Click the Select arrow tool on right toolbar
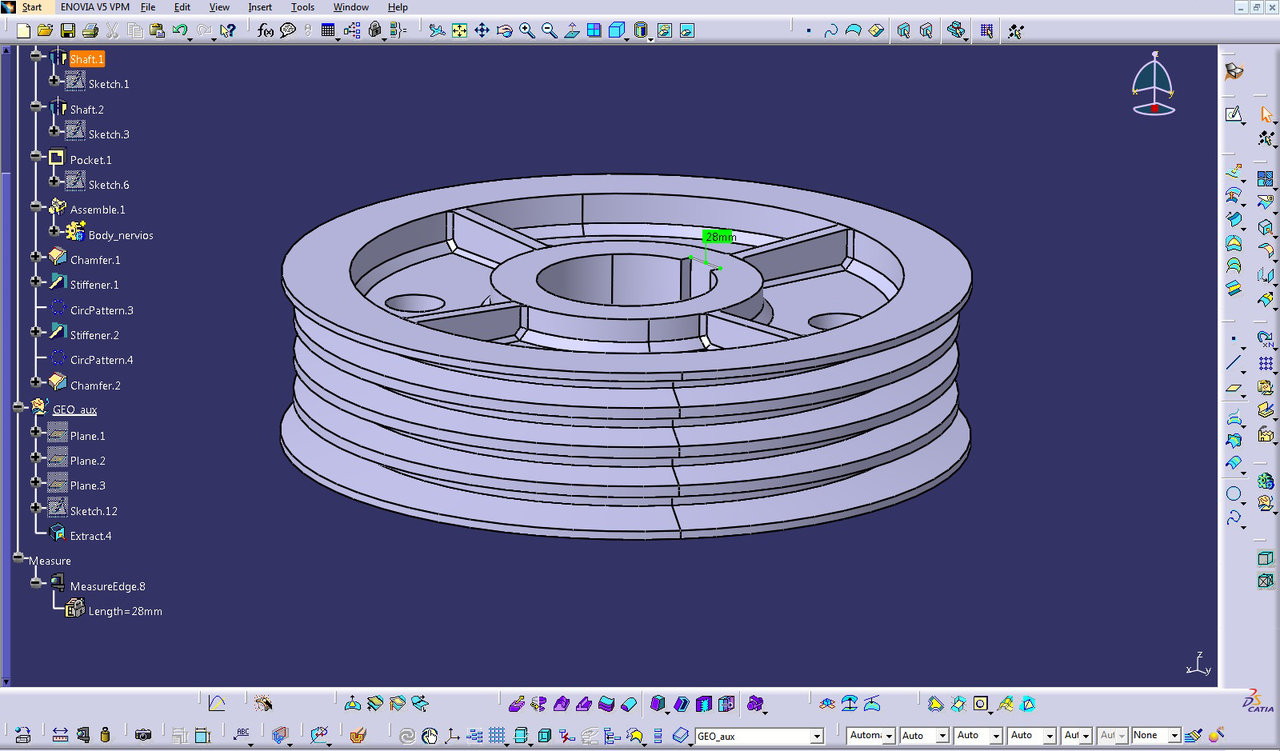 point(1266,114)
